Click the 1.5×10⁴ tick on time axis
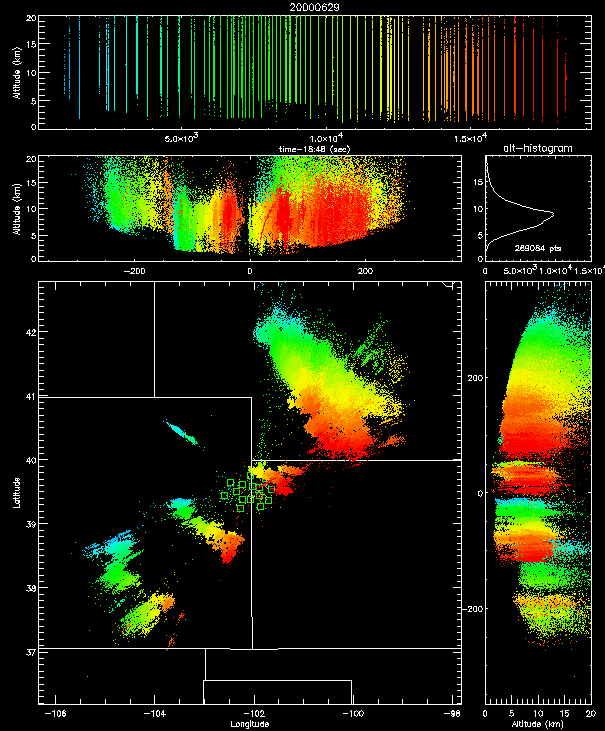 470,138
